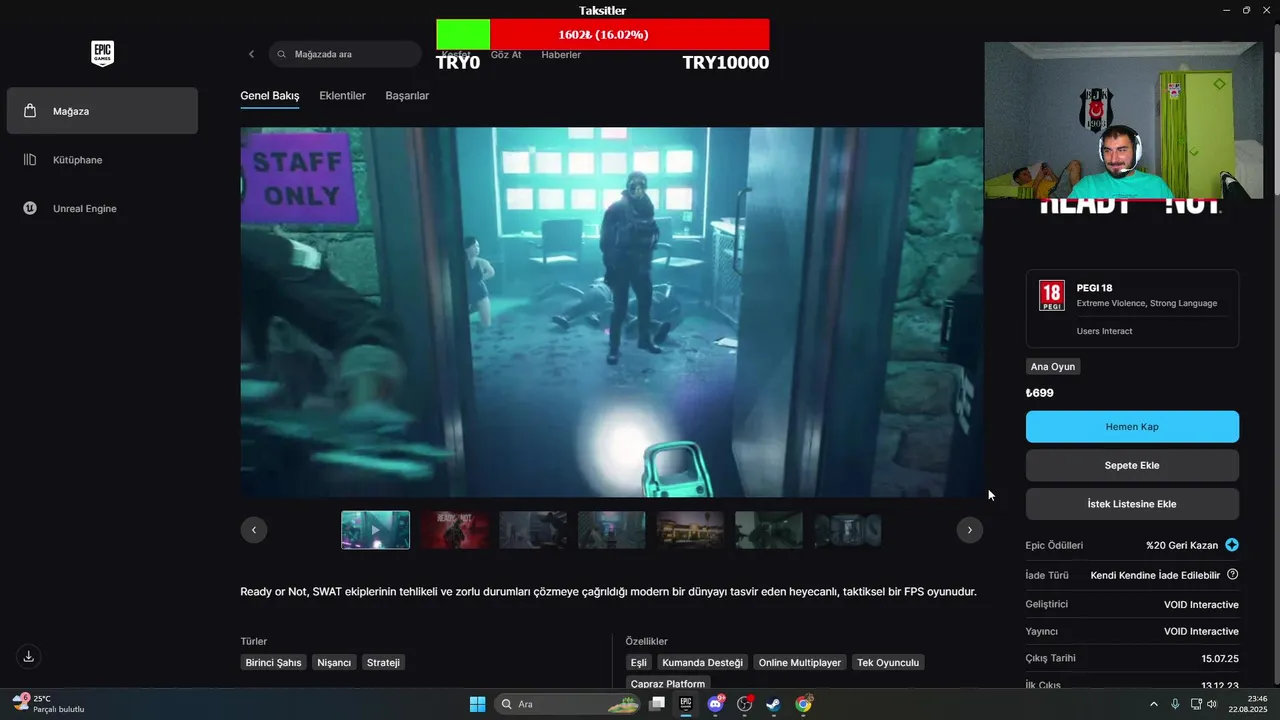The height and width of the screenshot is (720, 1280).
Task: Click the ₺699 price text
Action: [1040, 393]
